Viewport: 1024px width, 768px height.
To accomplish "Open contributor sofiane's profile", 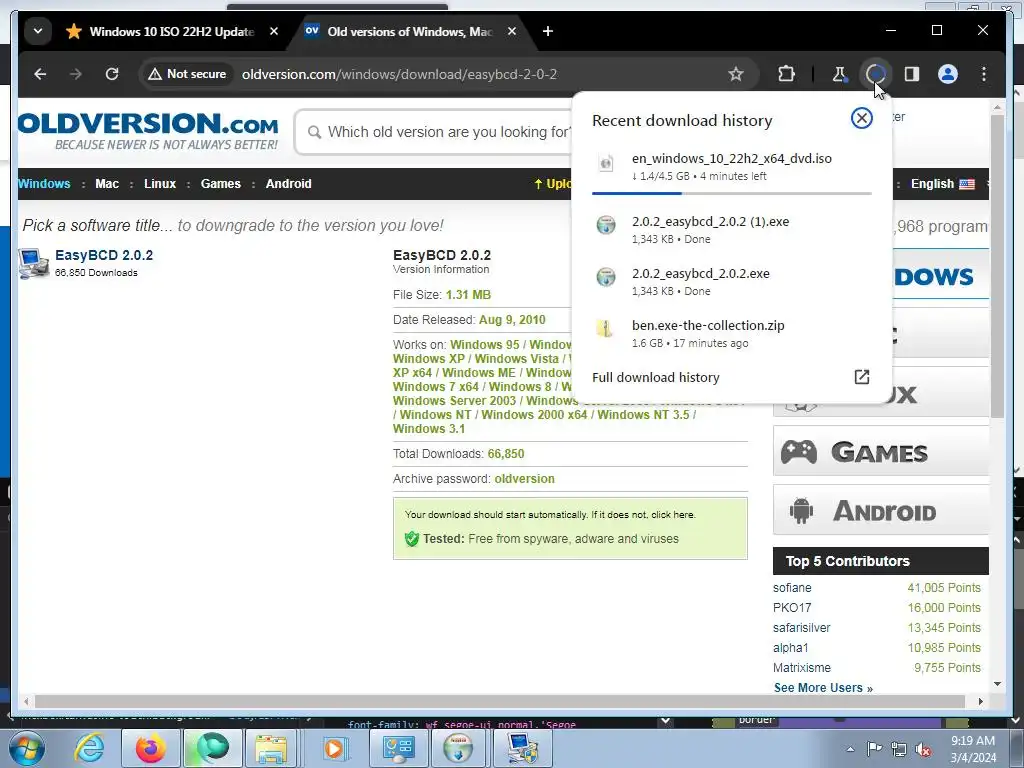I will tap(792, 588).
